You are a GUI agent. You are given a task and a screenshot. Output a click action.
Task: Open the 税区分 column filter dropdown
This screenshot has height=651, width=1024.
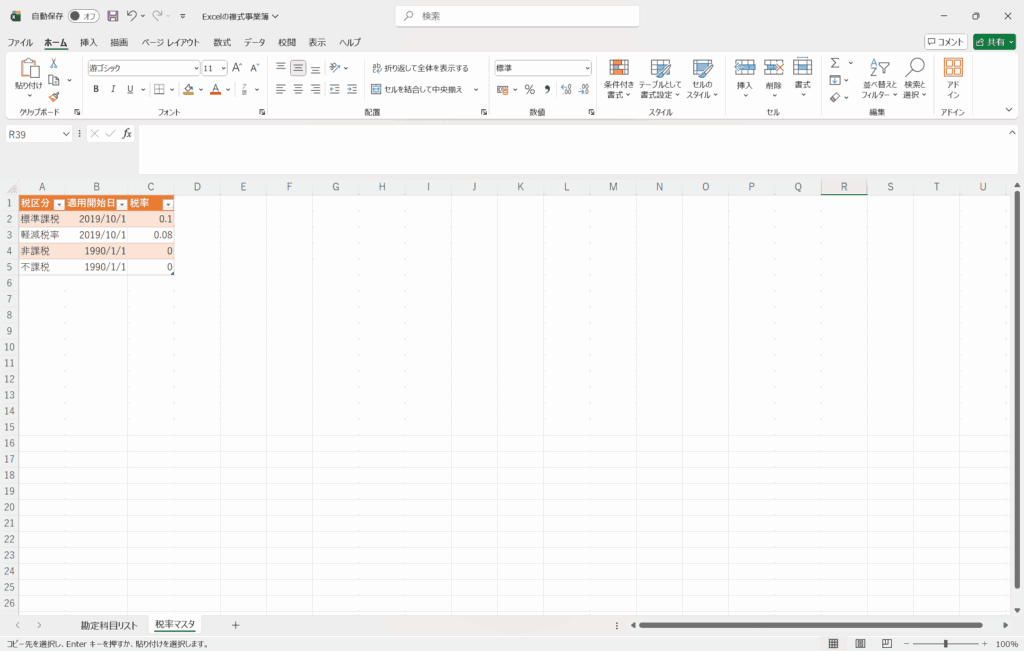[x=58, y=204]
